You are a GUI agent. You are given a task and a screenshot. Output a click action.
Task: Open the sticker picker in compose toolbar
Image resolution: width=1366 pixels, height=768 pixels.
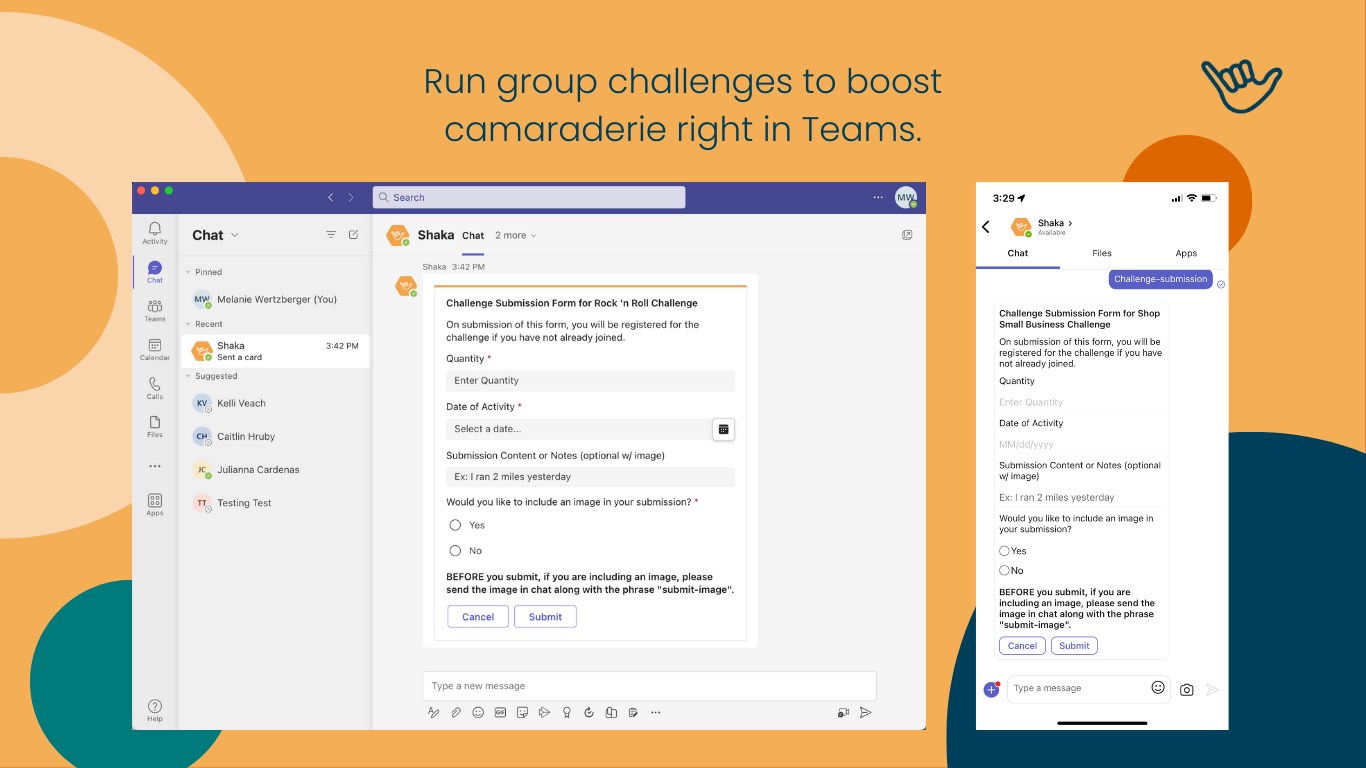point(521,712)
